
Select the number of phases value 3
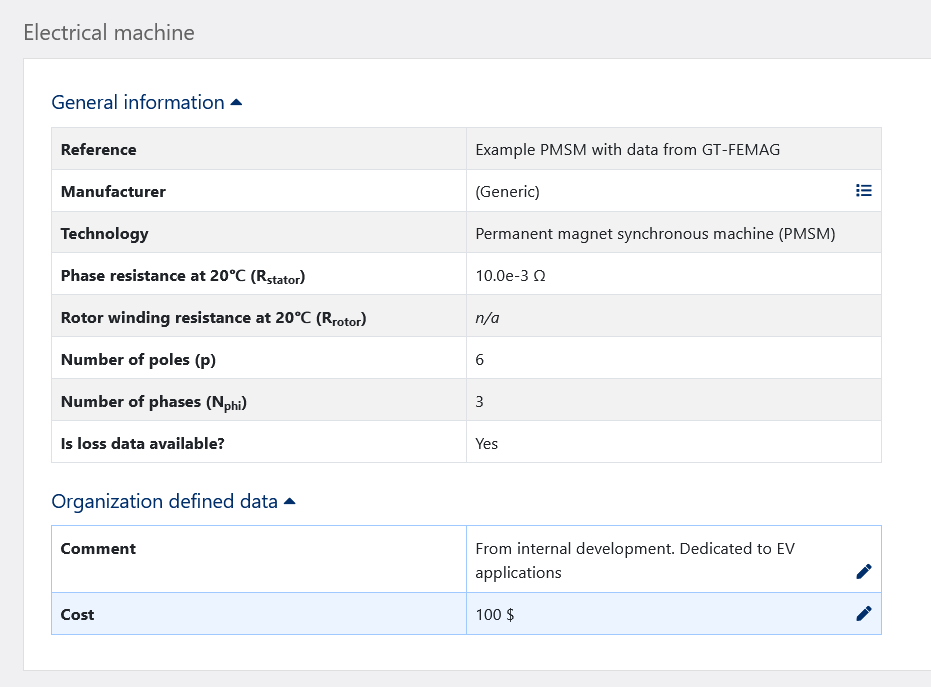point(480,401)
